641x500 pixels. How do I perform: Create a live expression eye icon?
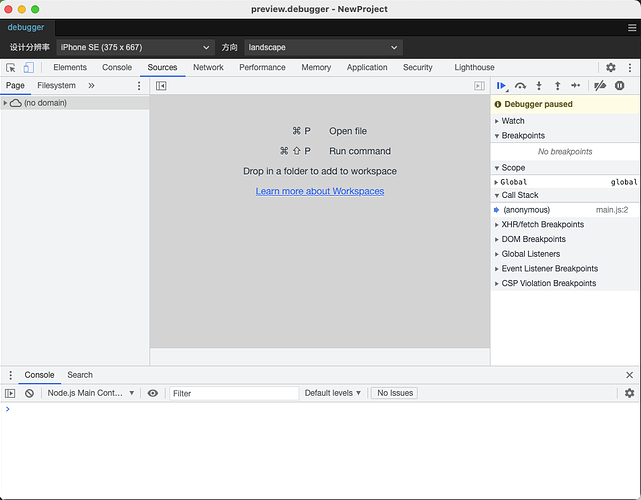tap(152, 393)
